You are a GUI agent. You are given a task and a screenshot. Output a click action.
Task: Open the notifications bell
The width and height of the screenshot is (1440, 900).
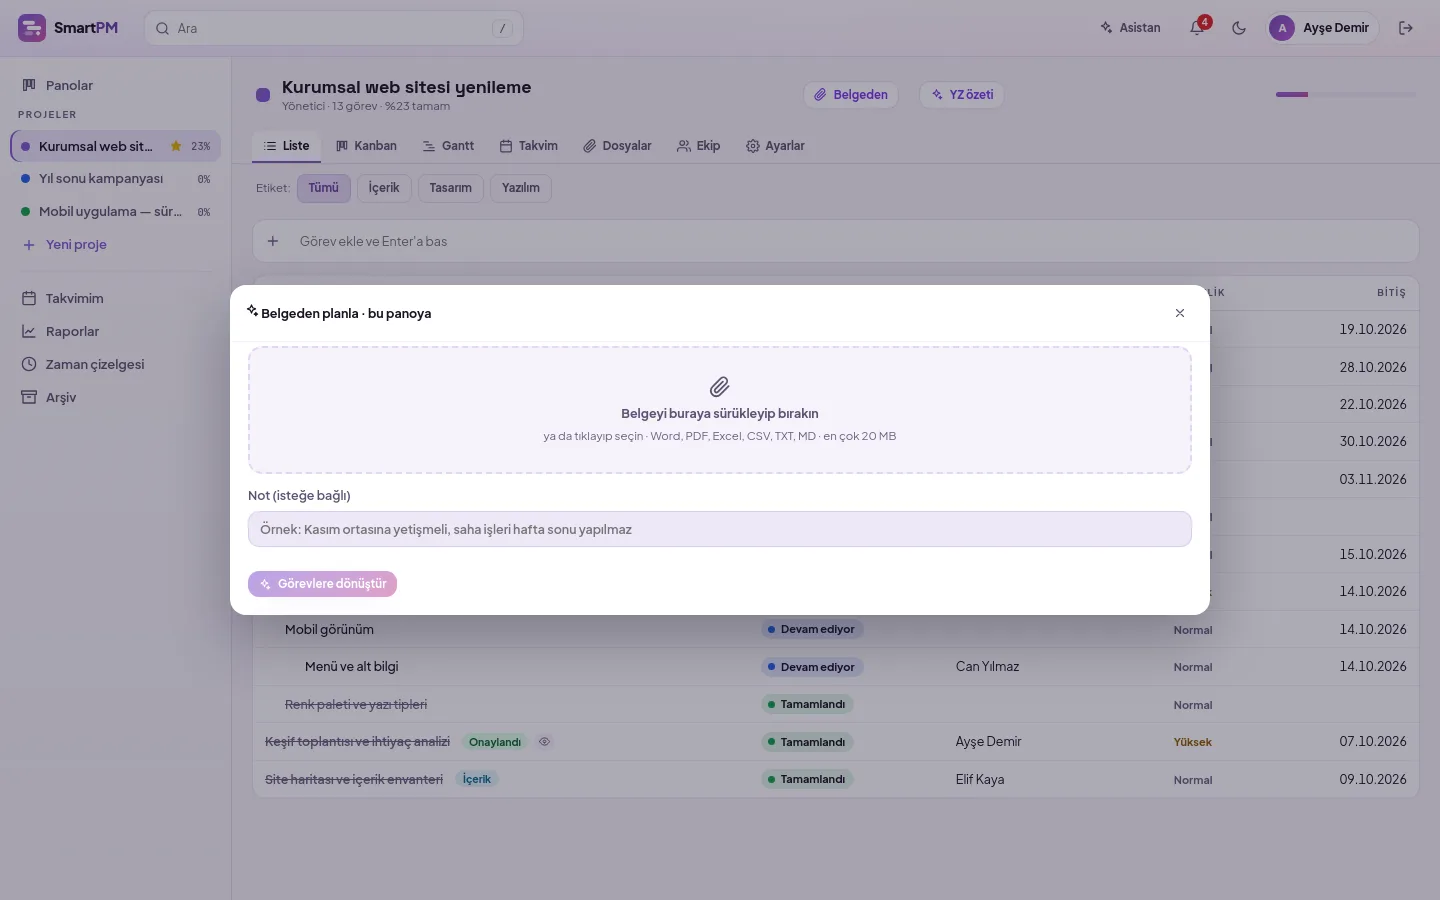pyautogui.click(x=1197, y=28)
